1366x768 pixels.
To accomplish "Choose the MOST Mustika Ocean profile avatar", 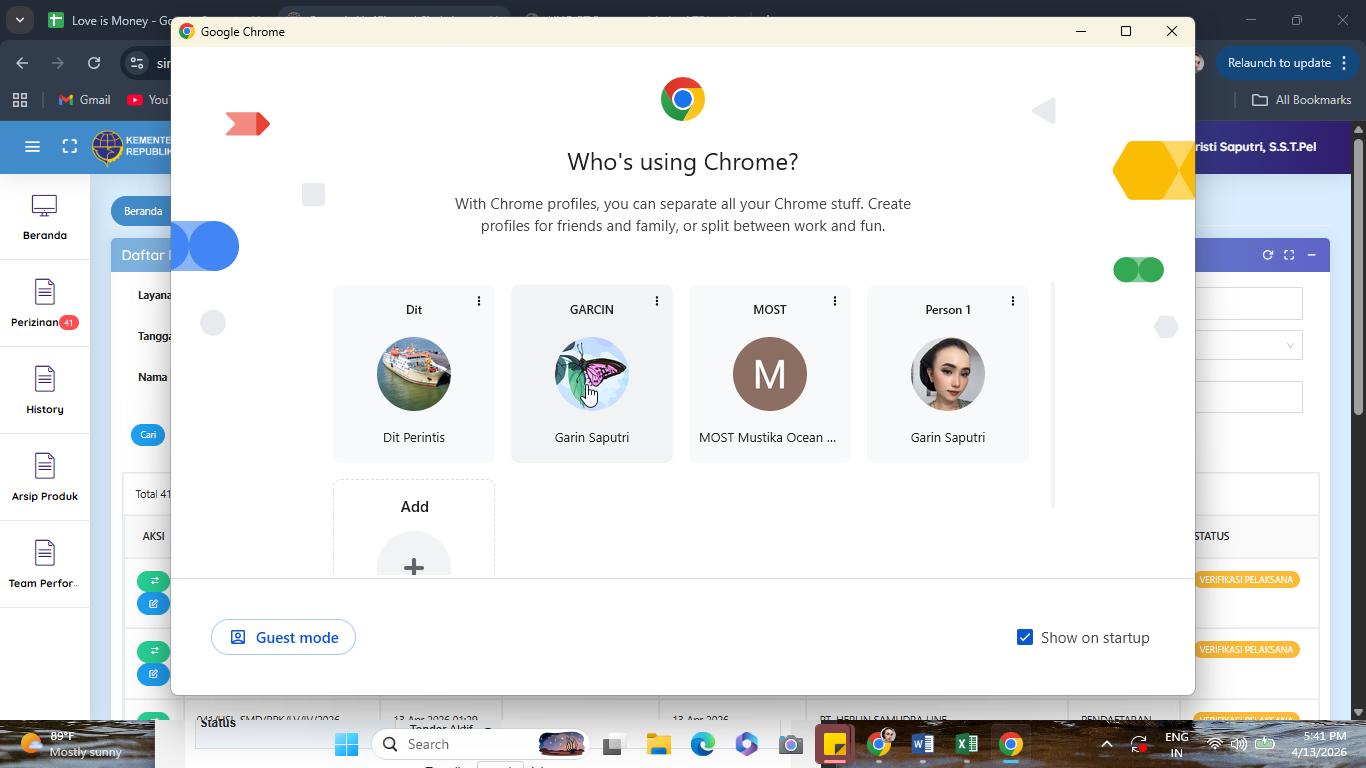I will pos(770,374).
